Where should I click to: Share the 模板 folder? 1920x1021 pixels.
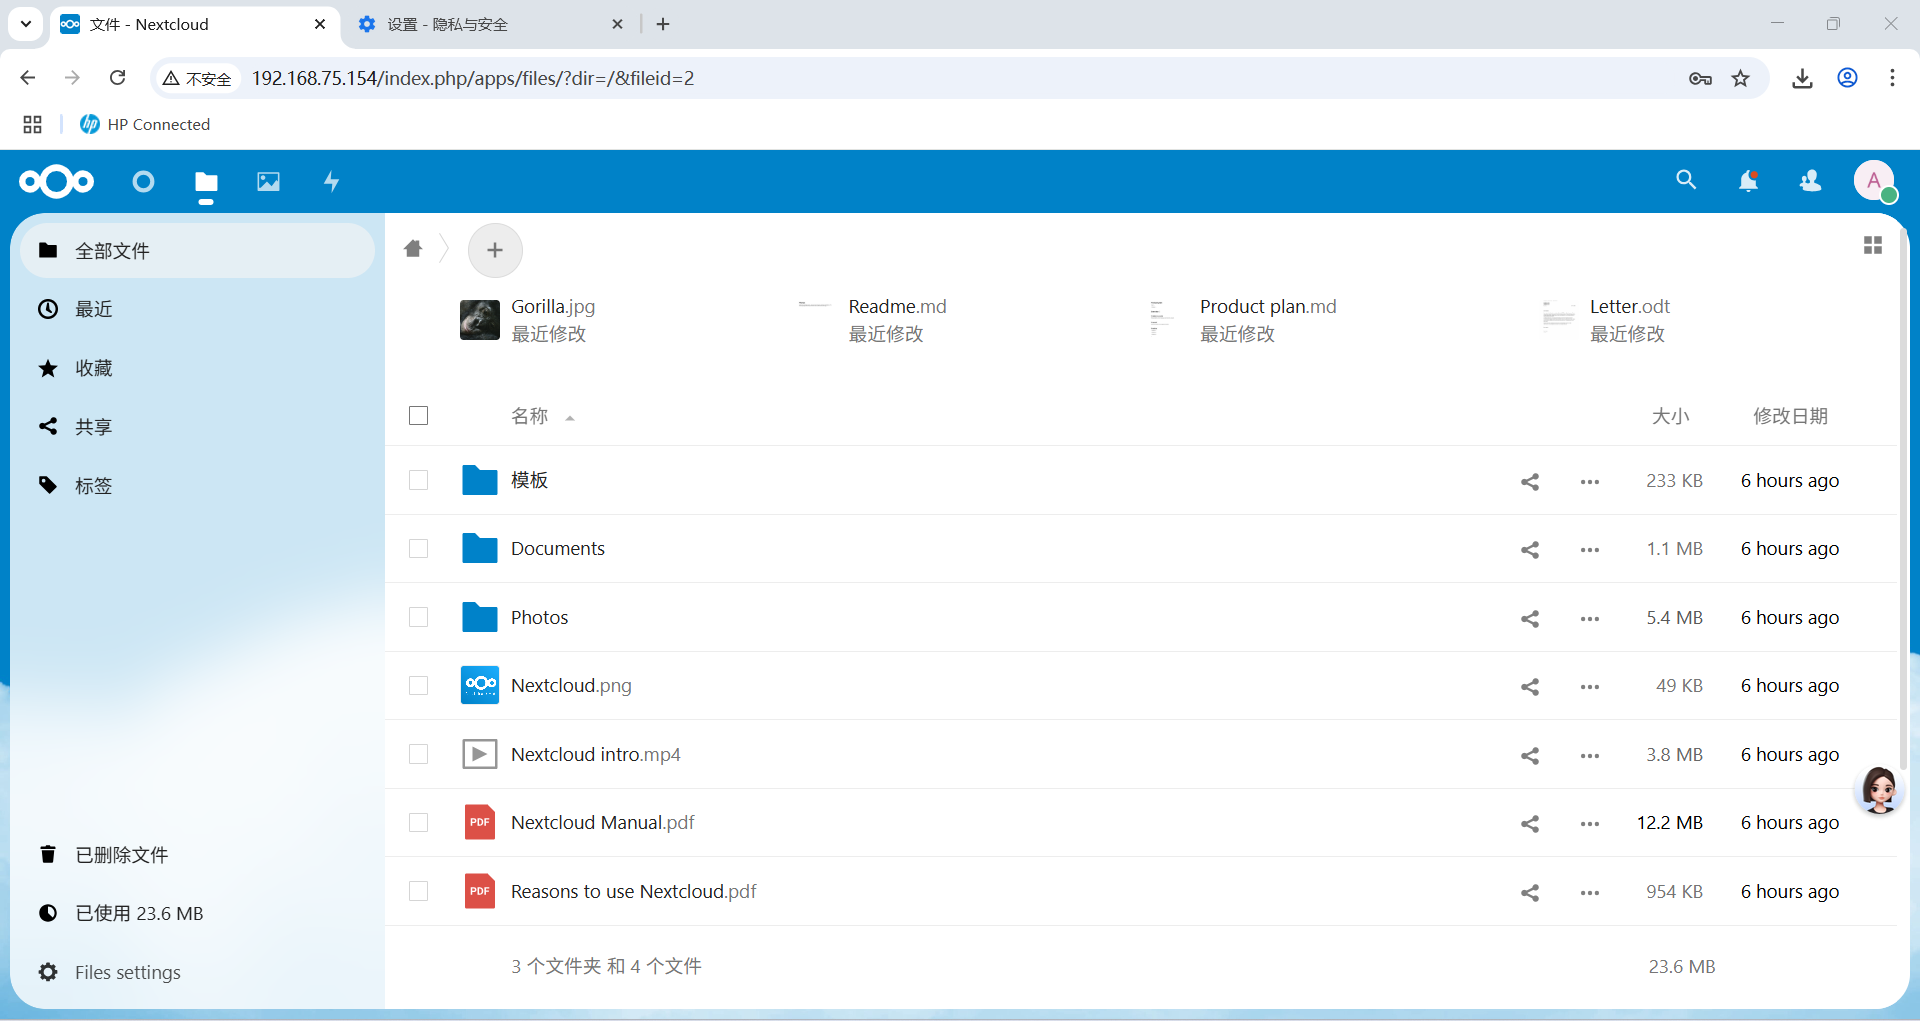coord(1530,481)
